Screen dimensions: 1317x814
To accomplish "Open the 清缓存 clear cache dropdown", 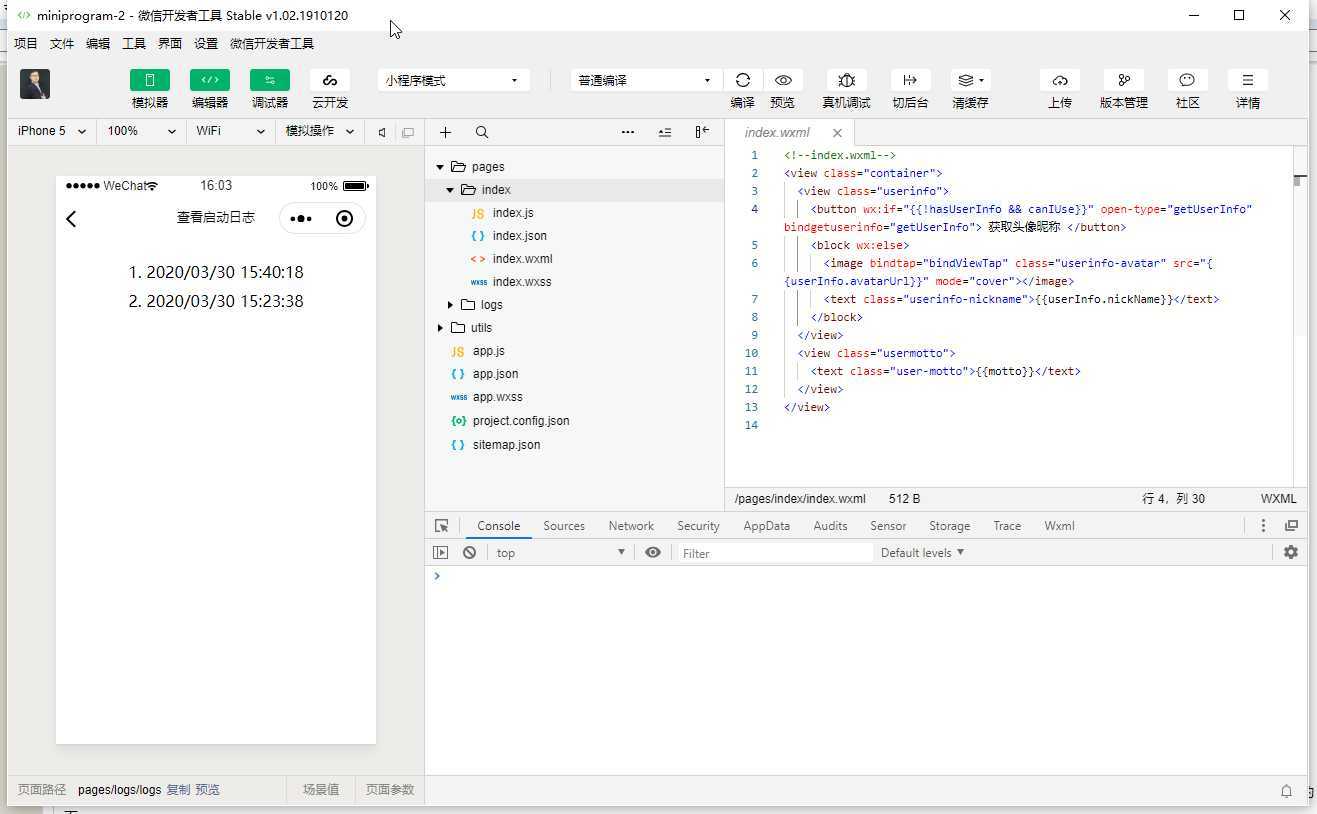I will coord(970,80).
